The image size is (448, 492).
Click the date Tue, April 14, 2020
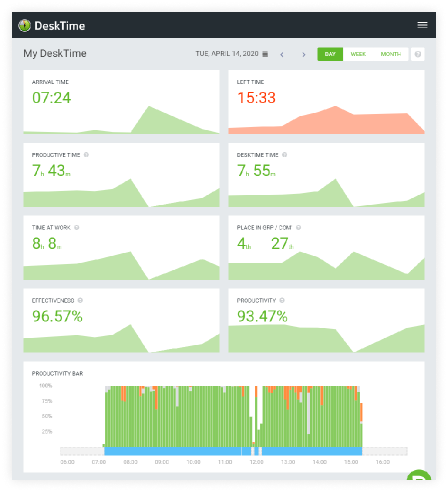(227, 54)
